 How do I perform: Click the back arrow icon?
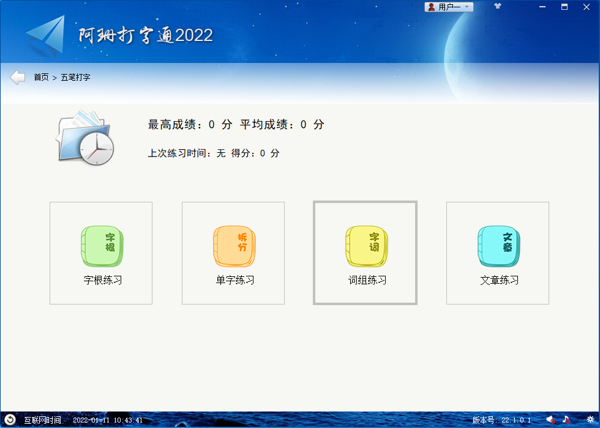click(18, 77)
